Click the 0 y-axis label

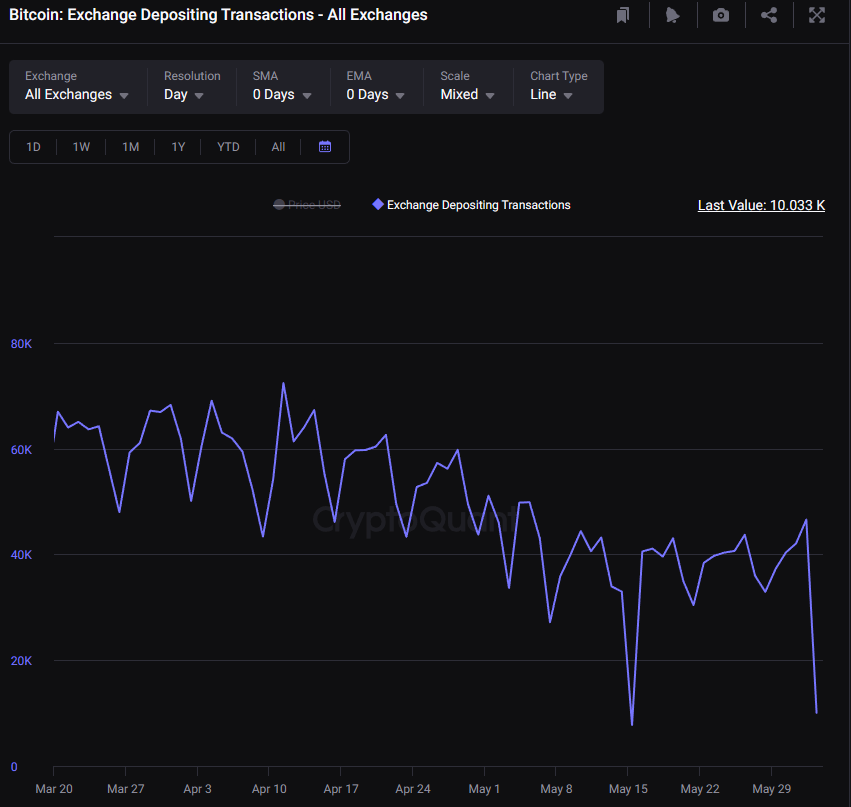(14, 767)
